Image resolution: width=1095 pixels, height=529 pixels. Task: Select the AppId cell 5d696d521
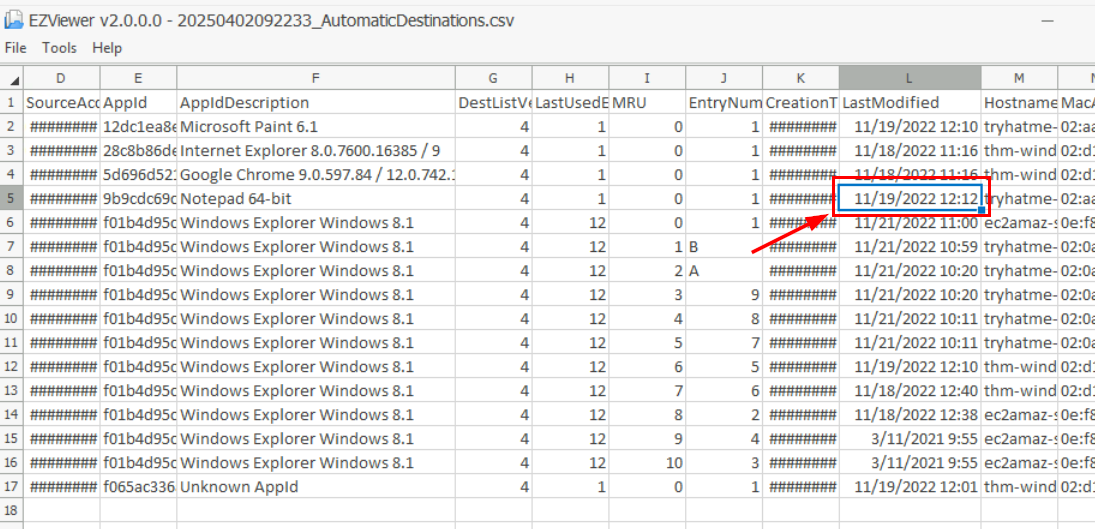tap(138, 175)
